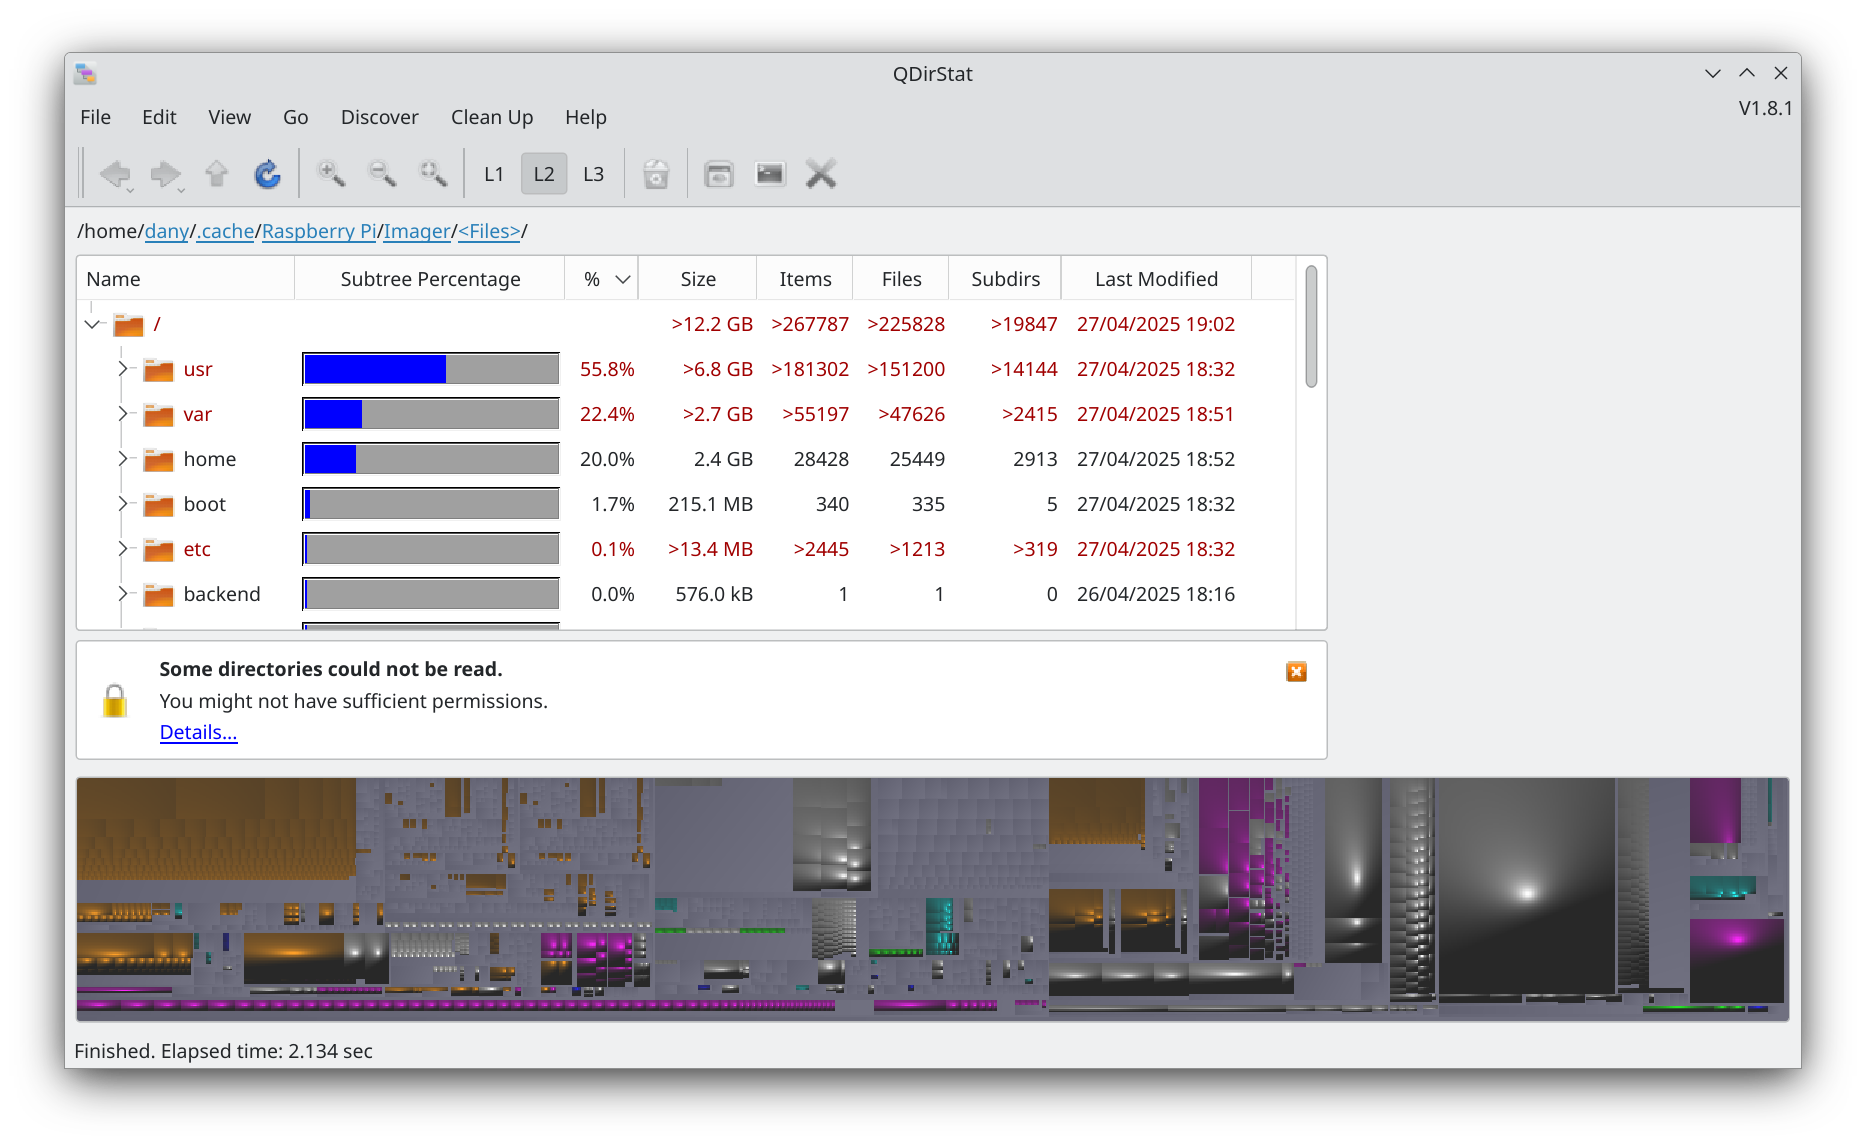Switch to layout L1
This screenshot has height=1145, width=1866.
point(494,174)
